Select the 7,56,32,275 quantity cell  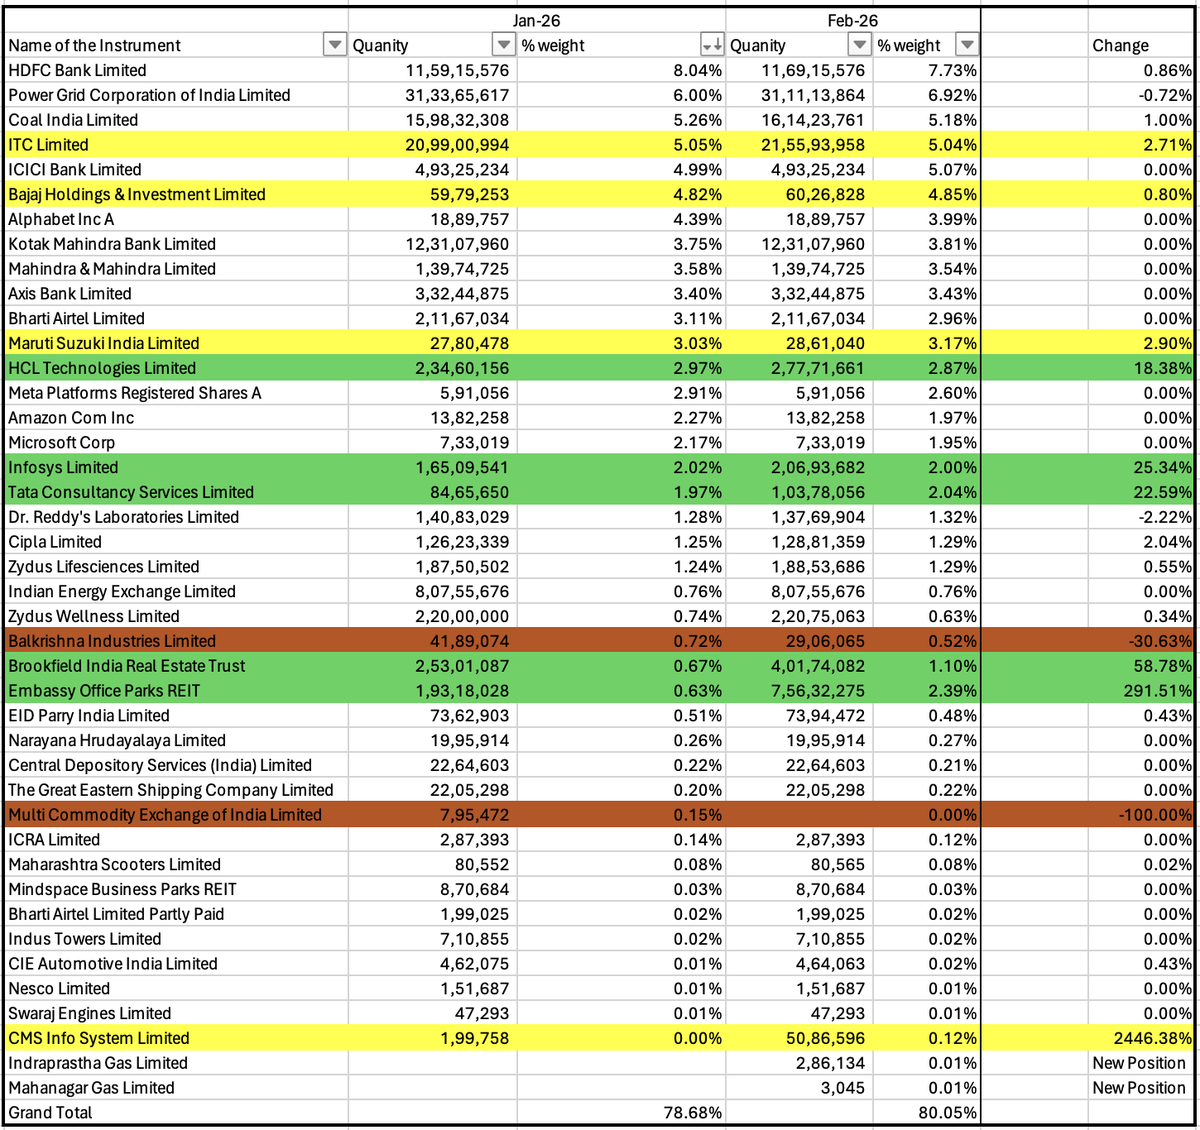tap(800, 690)
